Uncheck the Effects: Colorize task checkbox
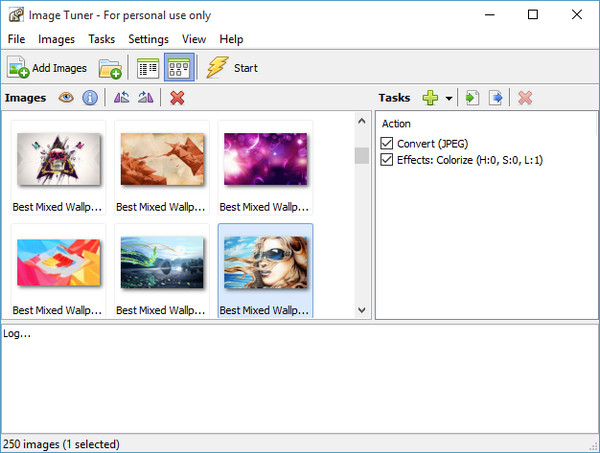 (388, 160)
